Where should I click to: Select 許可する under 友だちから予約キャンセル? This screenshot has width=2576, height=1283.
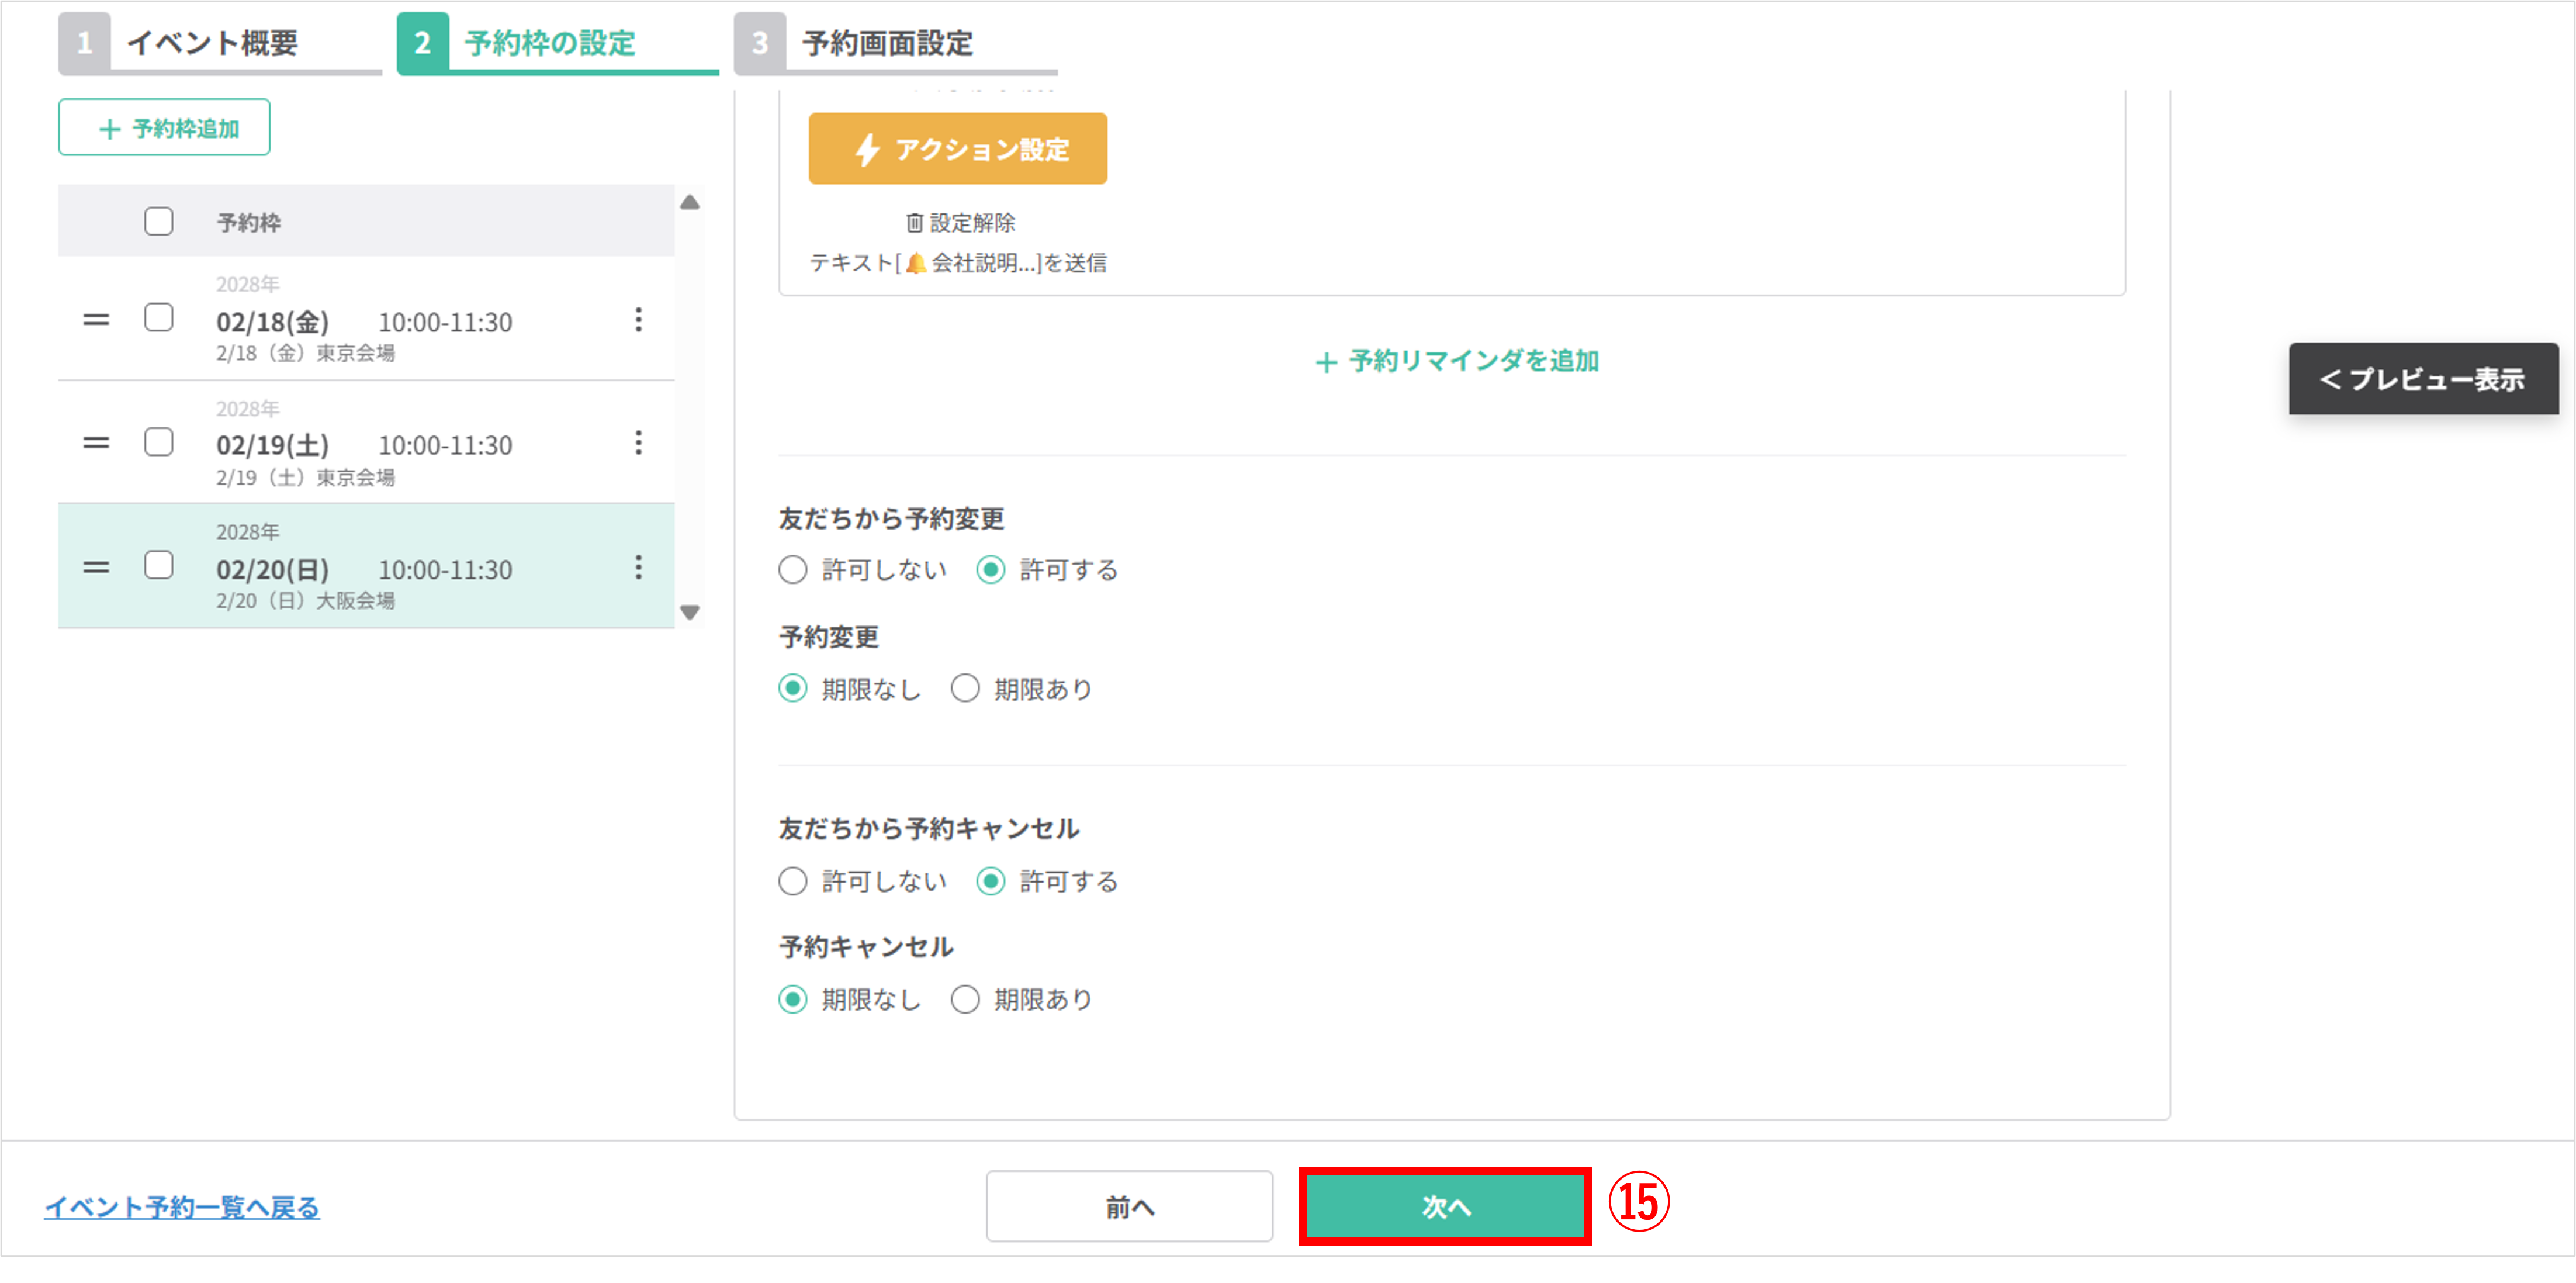pos(991,881)
